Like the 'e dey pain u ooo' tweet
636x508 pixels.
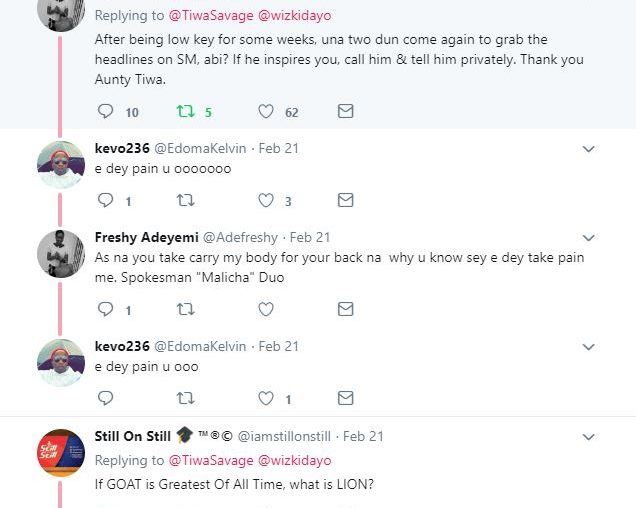click(x=266, y=399)
